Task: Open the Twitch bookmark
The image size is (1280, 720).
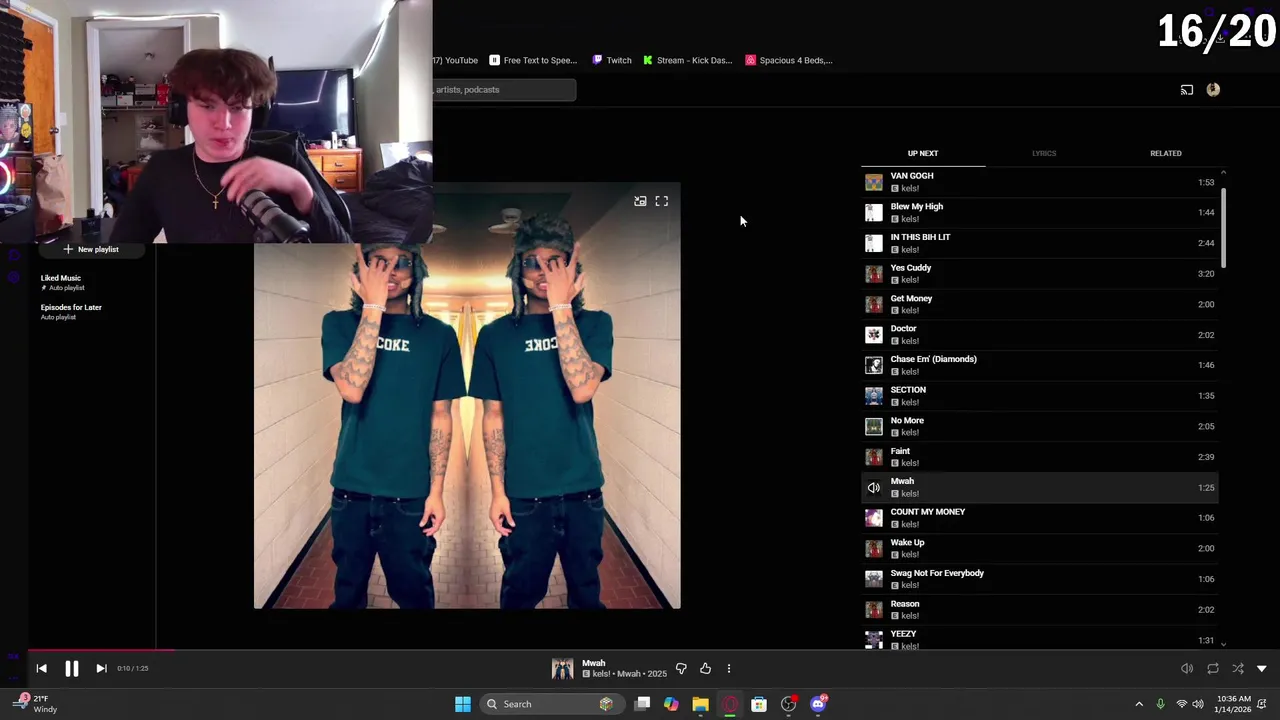Action: (x=612, y=60)
